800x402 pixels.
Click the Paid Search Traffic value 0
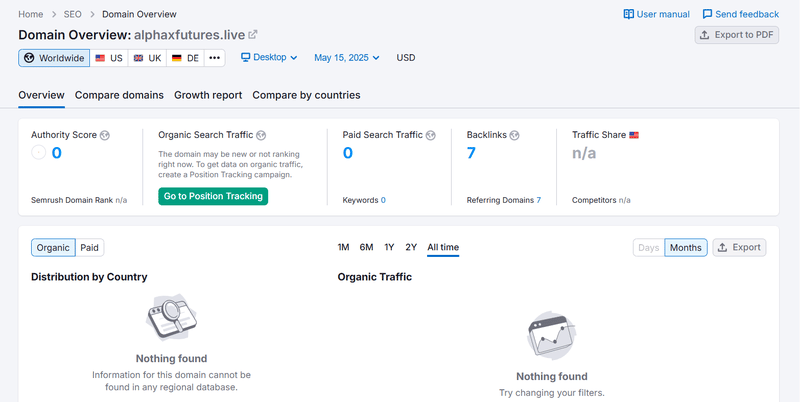click(347, 153)
